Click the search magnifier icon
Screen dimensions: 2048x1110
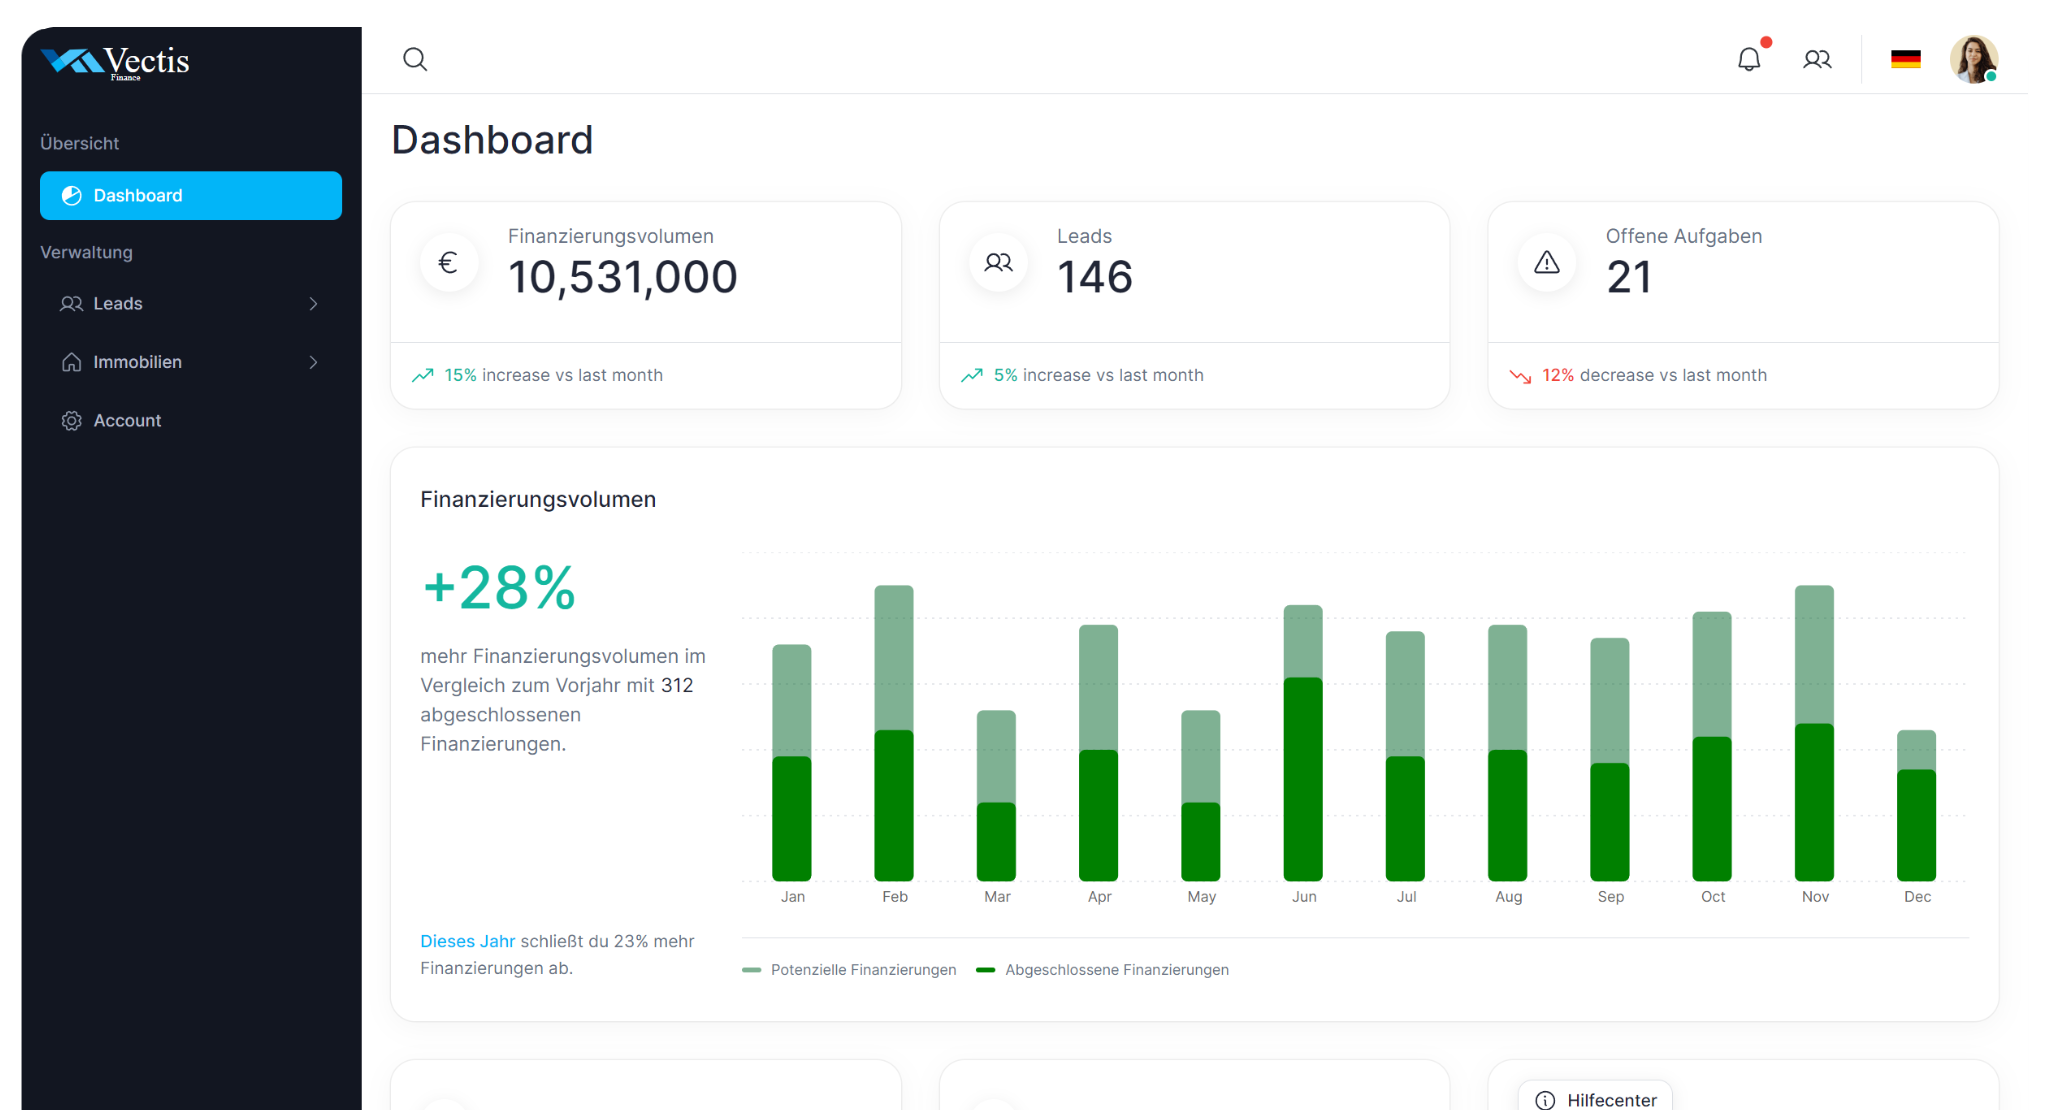pos(415,60)
